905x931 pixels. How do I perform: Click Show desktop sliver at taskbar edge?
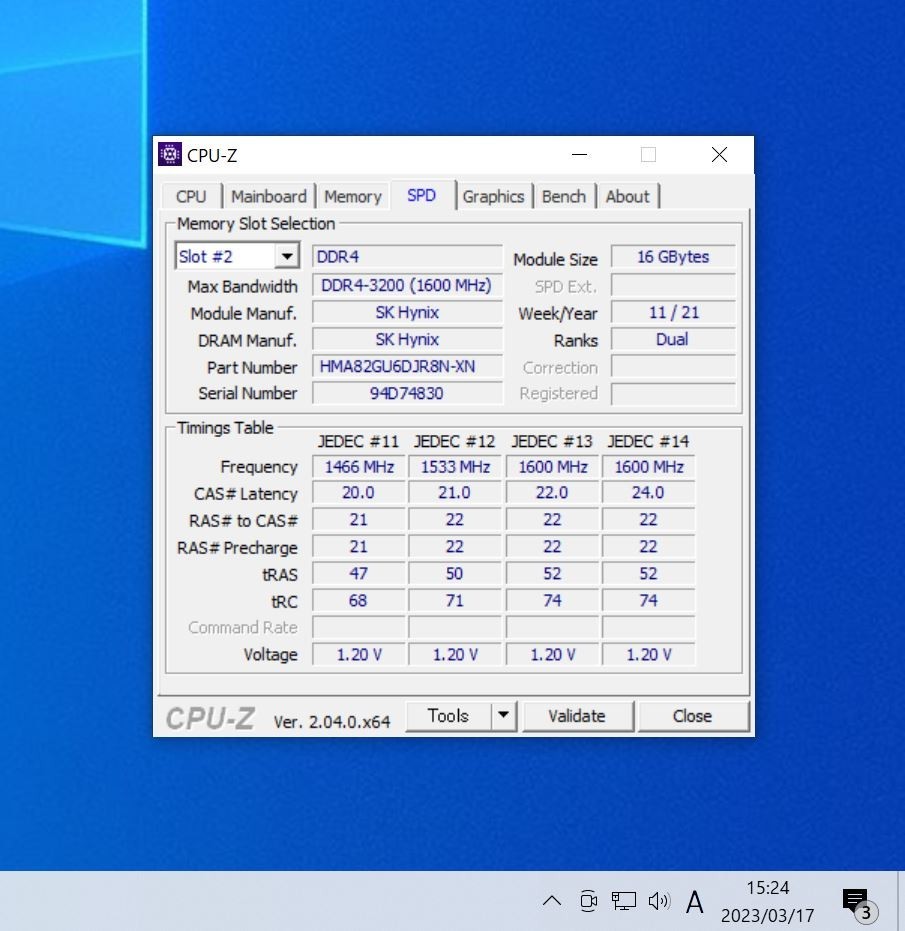[901, 901]
